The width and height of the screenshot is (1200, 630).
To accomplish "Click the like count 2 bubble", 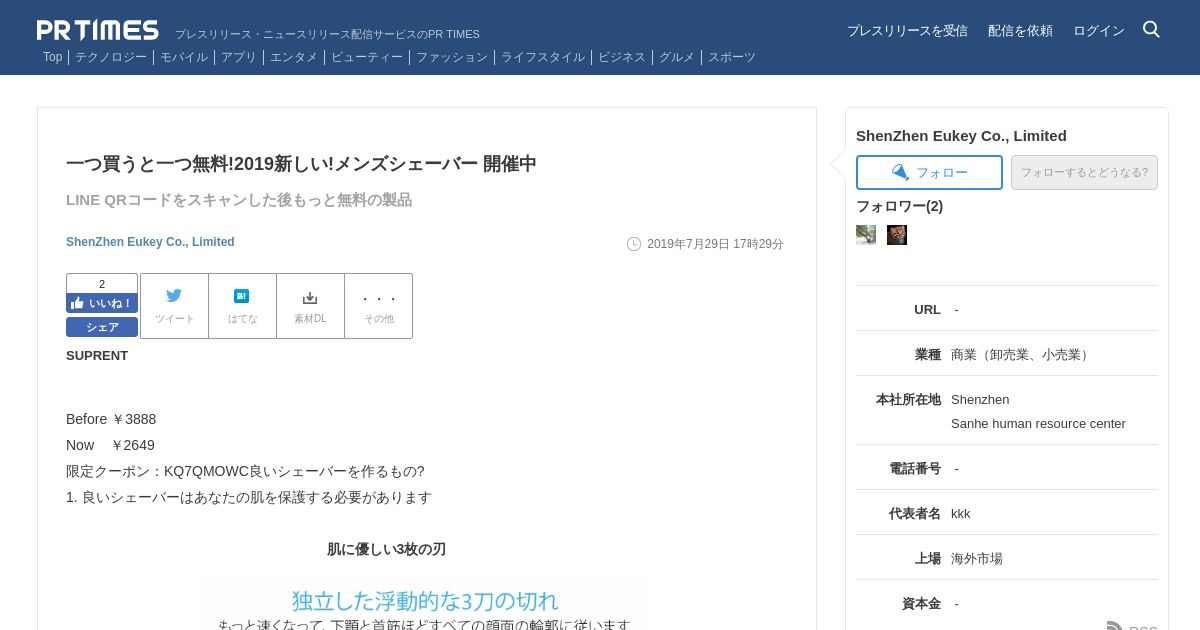I will tap(102, 284).
